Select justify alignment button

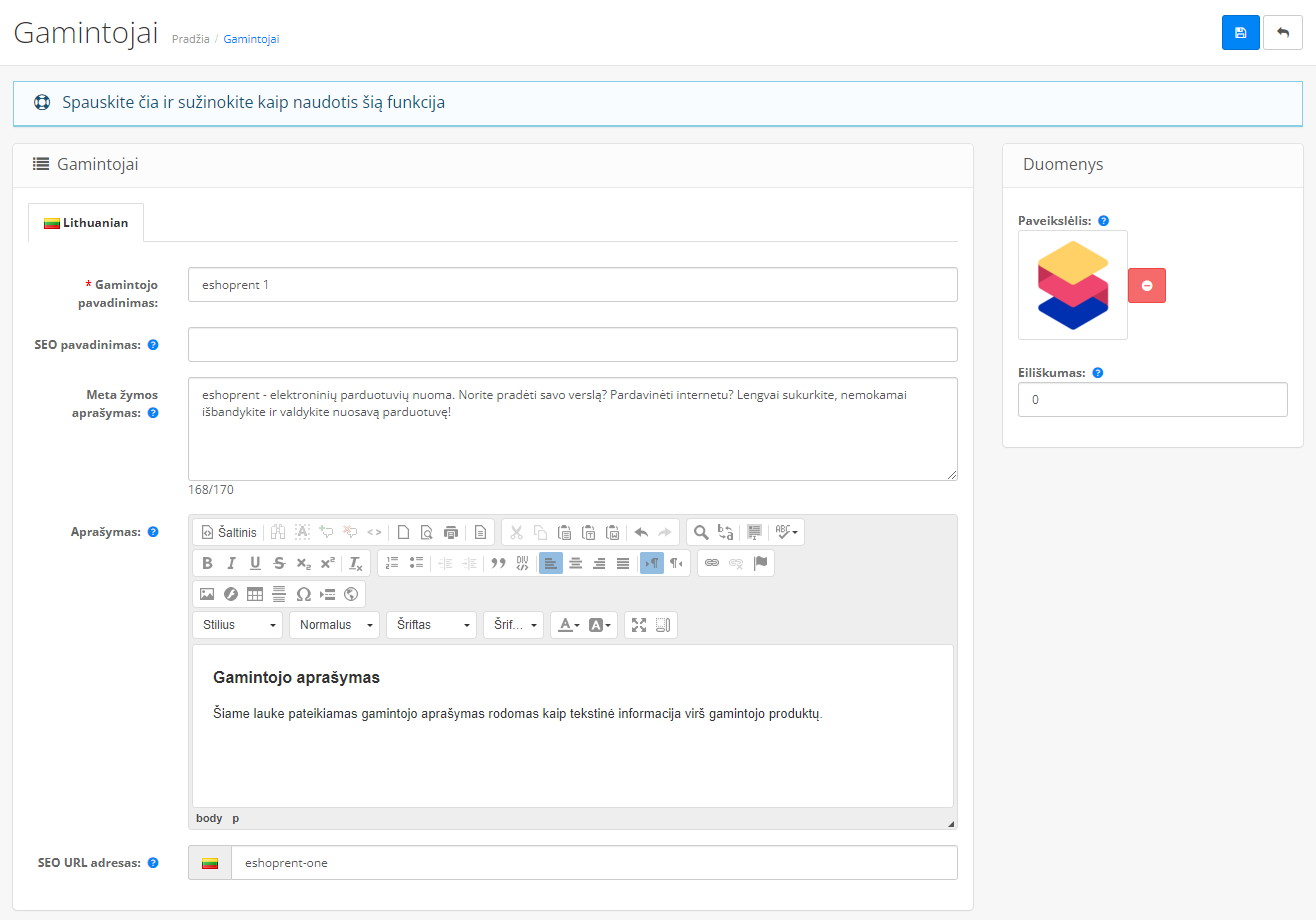(623, 563)
